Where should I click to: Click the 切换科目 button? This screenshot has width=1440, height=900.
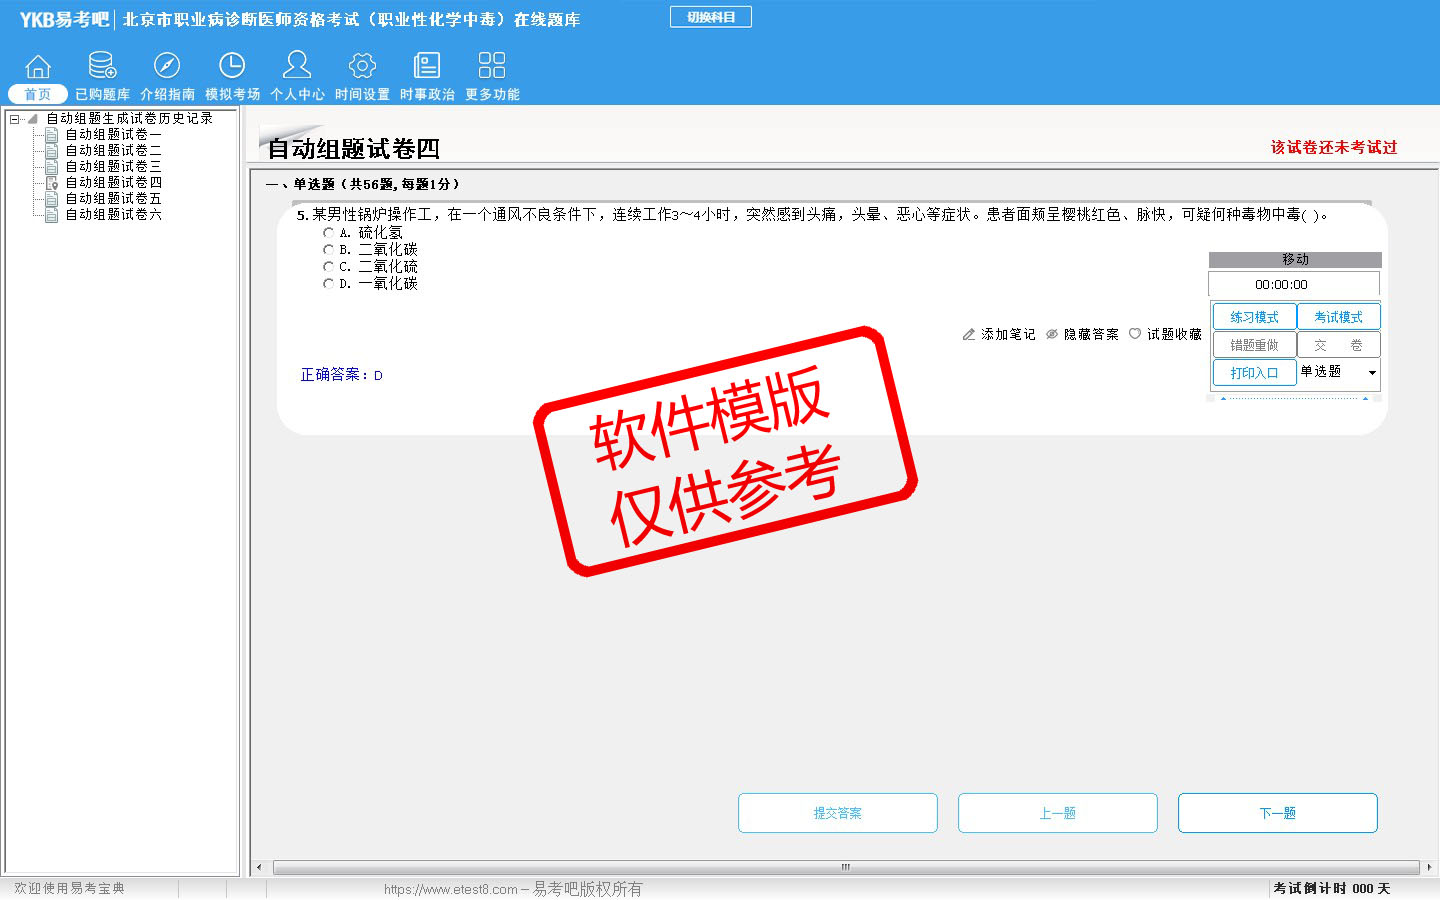click(711, 17)
